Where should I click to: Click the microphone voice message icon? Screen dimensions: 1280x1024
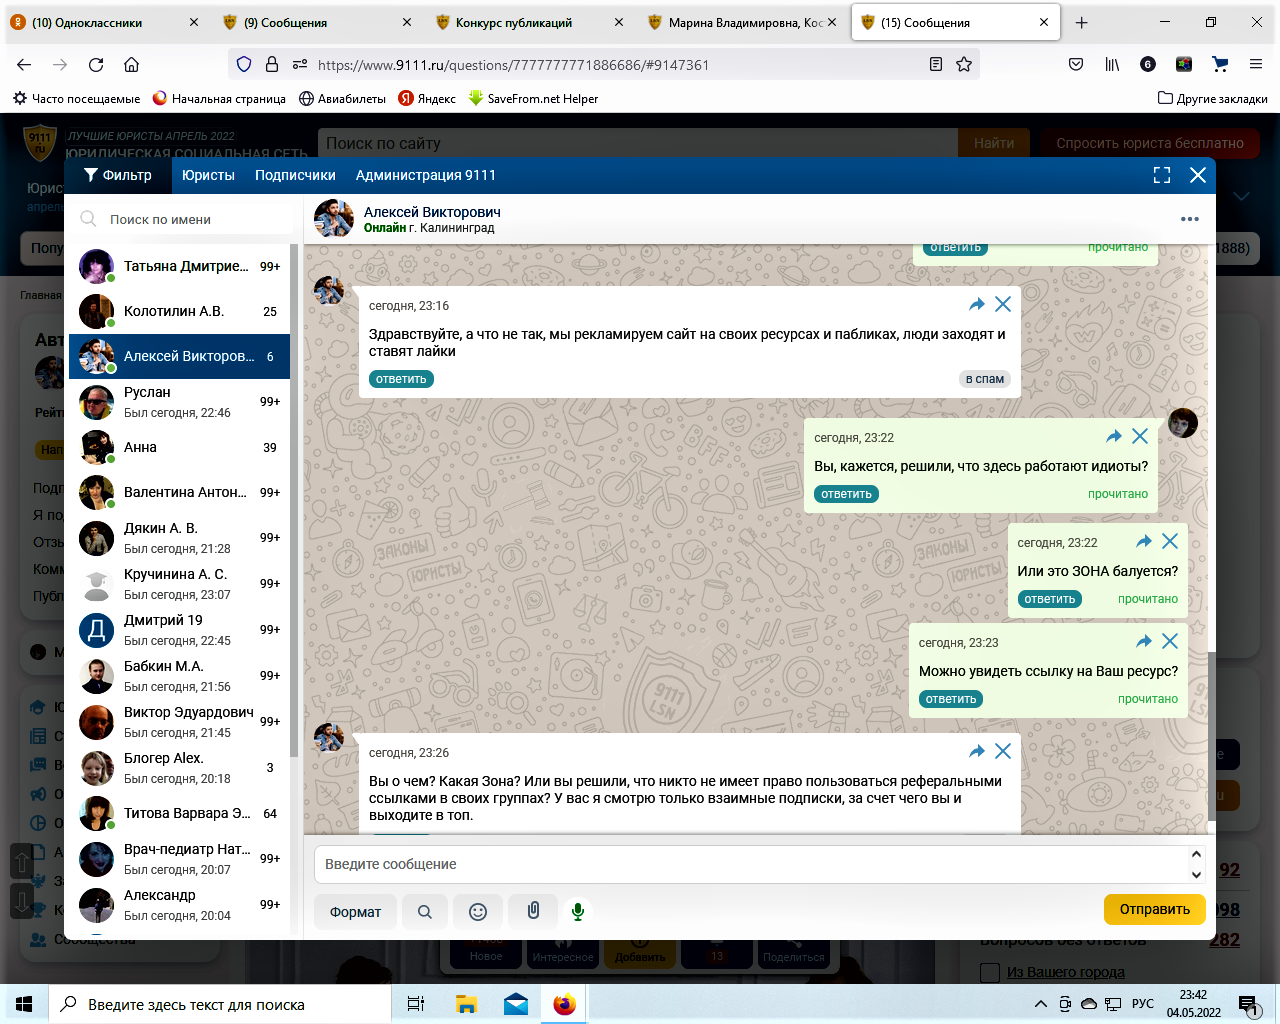coord(577,911)
